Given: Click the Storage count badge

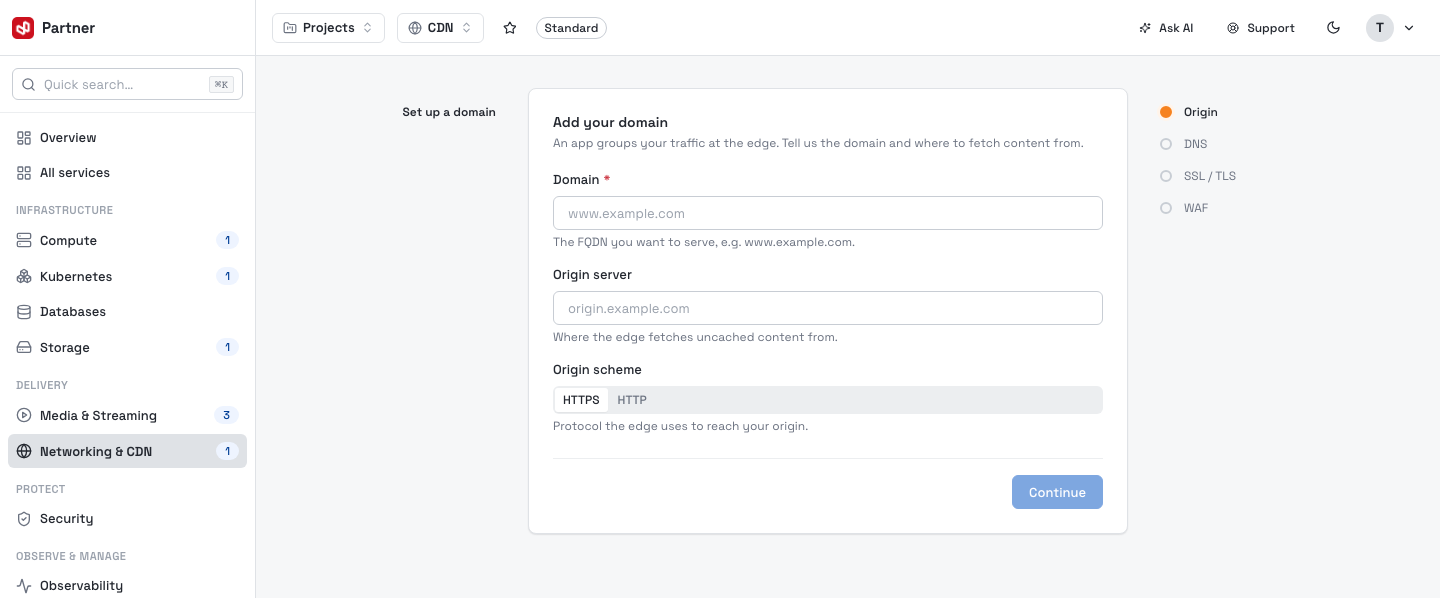Looking at the screenshot, I should point(227,348).
